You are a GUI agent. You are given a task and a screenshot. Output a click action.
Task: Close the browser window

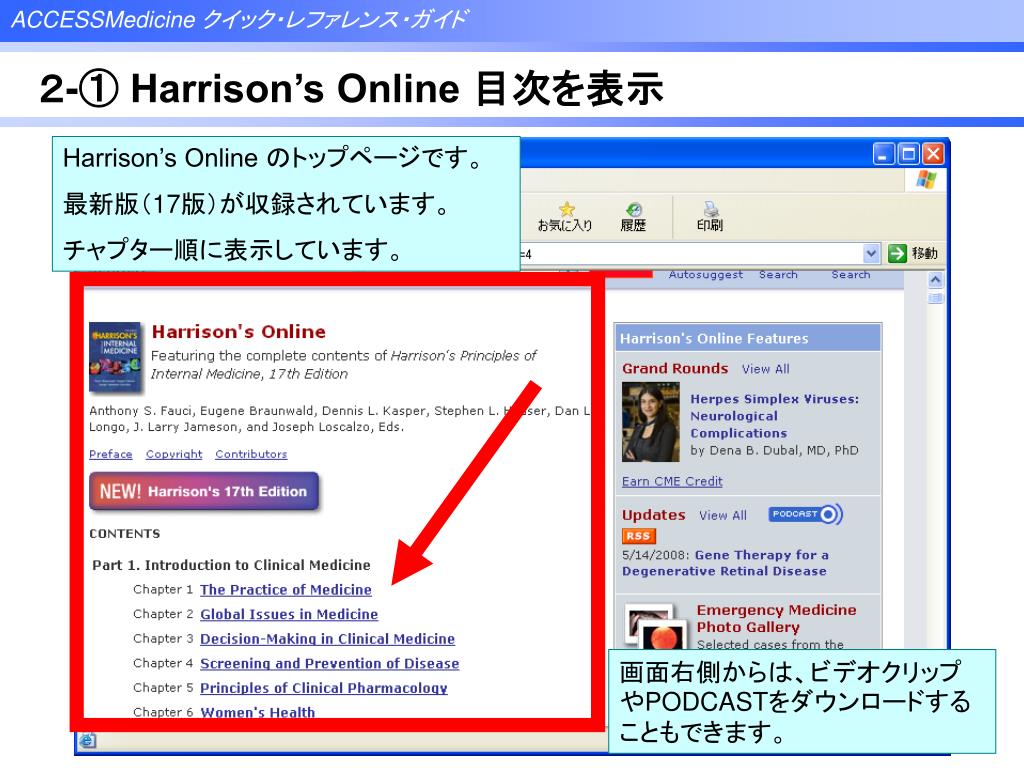[x=933, y=154]
